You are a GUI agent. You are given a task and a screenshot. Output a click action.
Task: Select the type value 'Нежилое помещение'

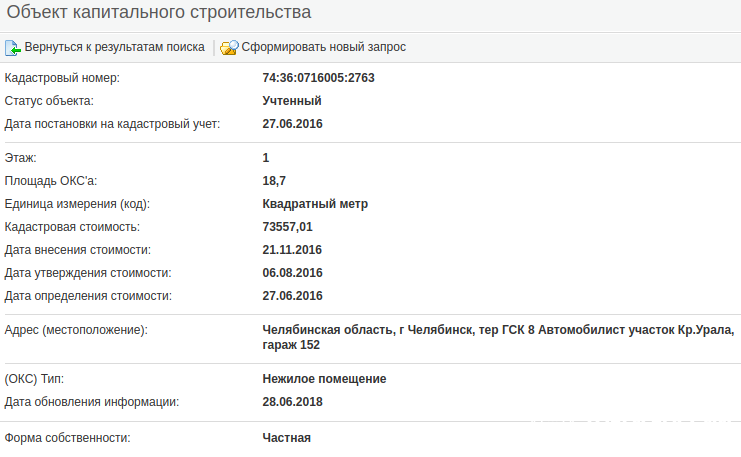tap(324, 379)
